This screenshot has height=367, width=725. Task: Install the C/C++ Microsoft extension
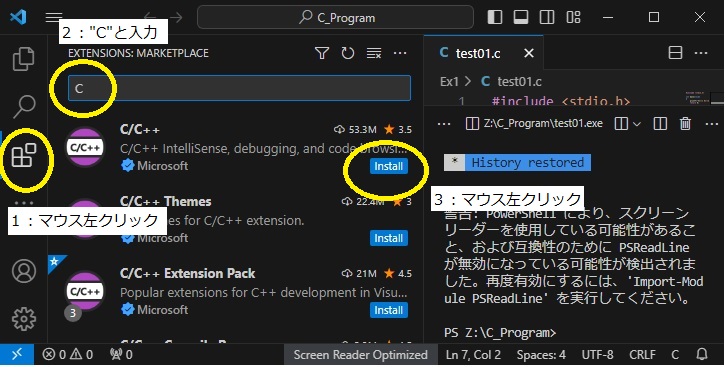(388, 166)
